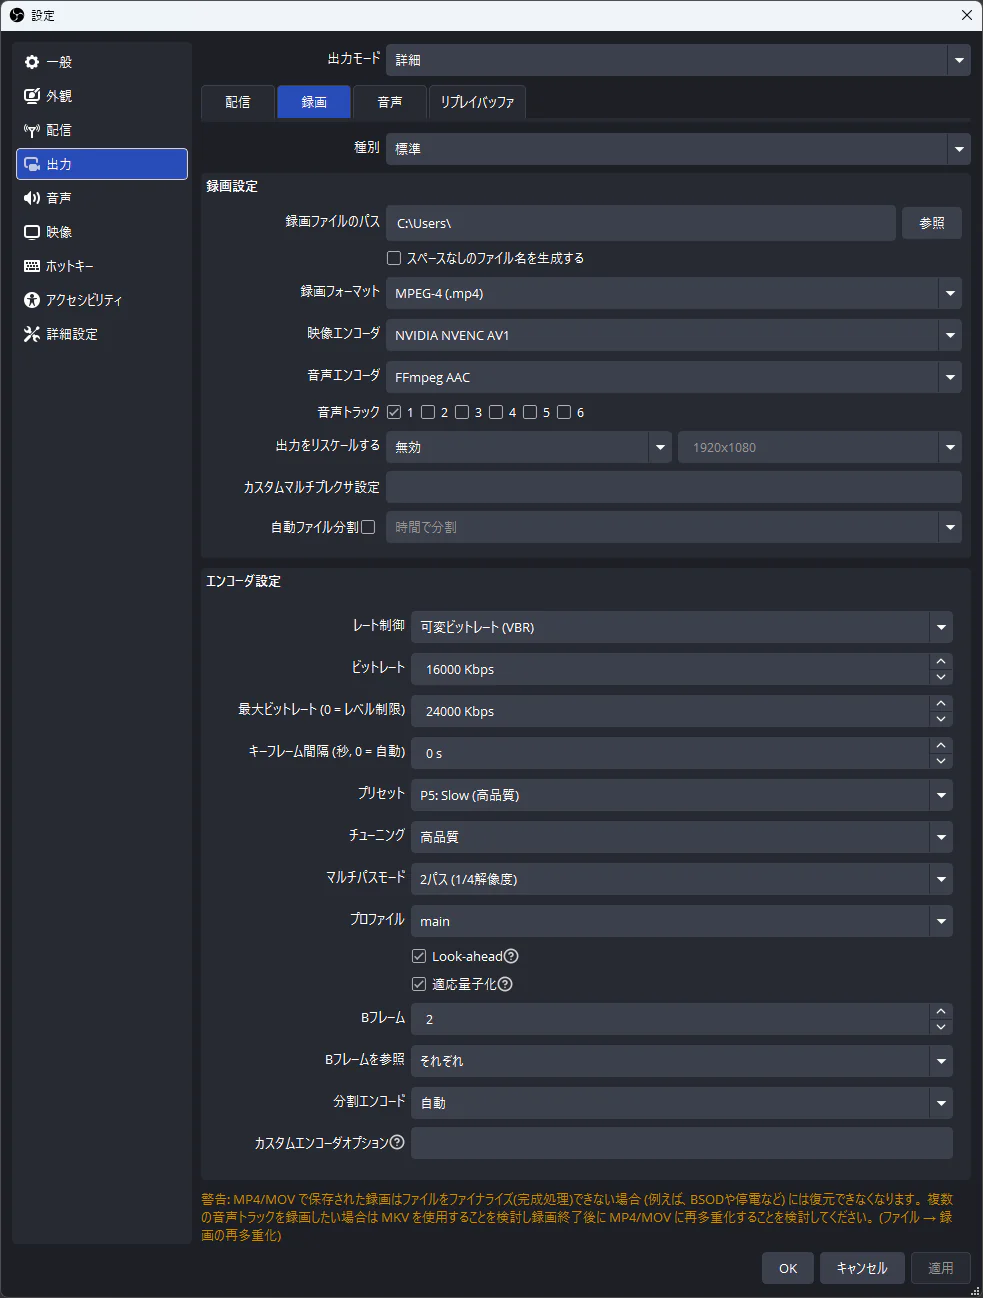Click the Look-ahead help question mark icon
Image resolution: width=983 pixels, height=1298 pixels.
point(511,956)
